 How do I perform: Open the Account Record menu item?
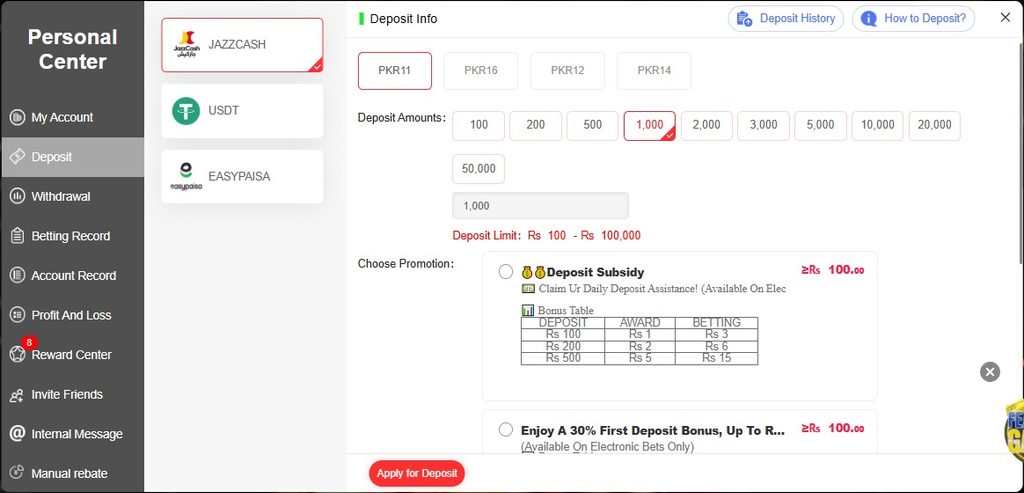tap(72, 276)
